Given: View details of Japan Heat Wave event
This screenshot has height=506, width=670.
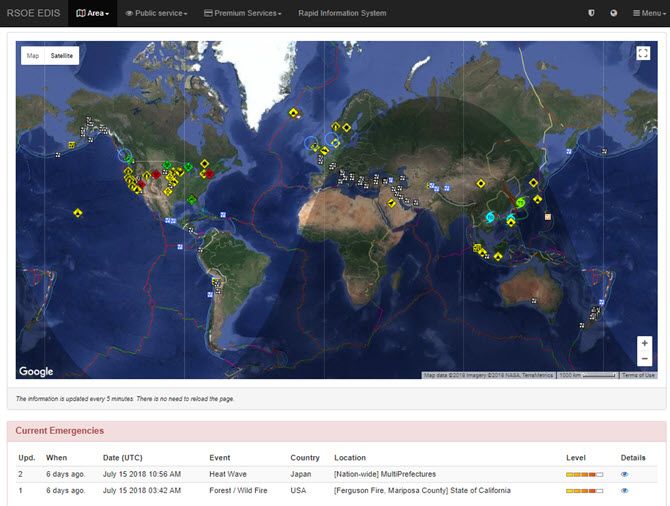Looking at the screenshot, I should (x=625, y=474).
